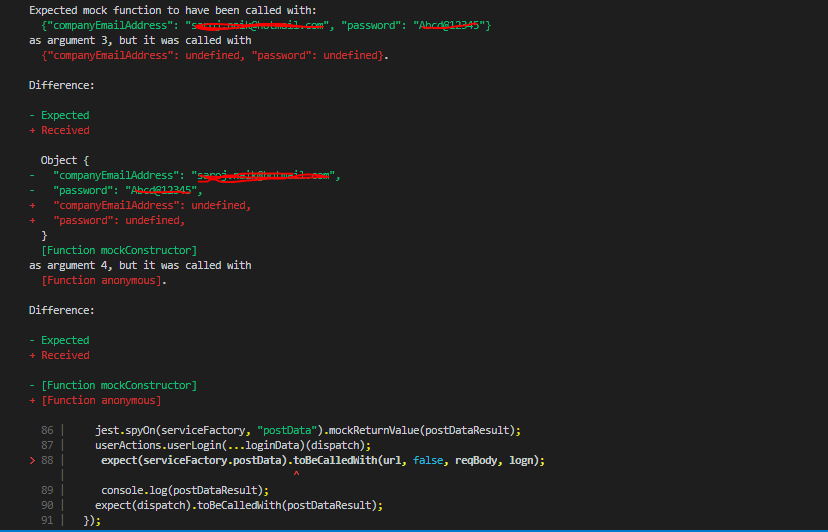Screen dimensions: 828x532
Task: Click line number 87 in the gutter
Action: (47, 445)
